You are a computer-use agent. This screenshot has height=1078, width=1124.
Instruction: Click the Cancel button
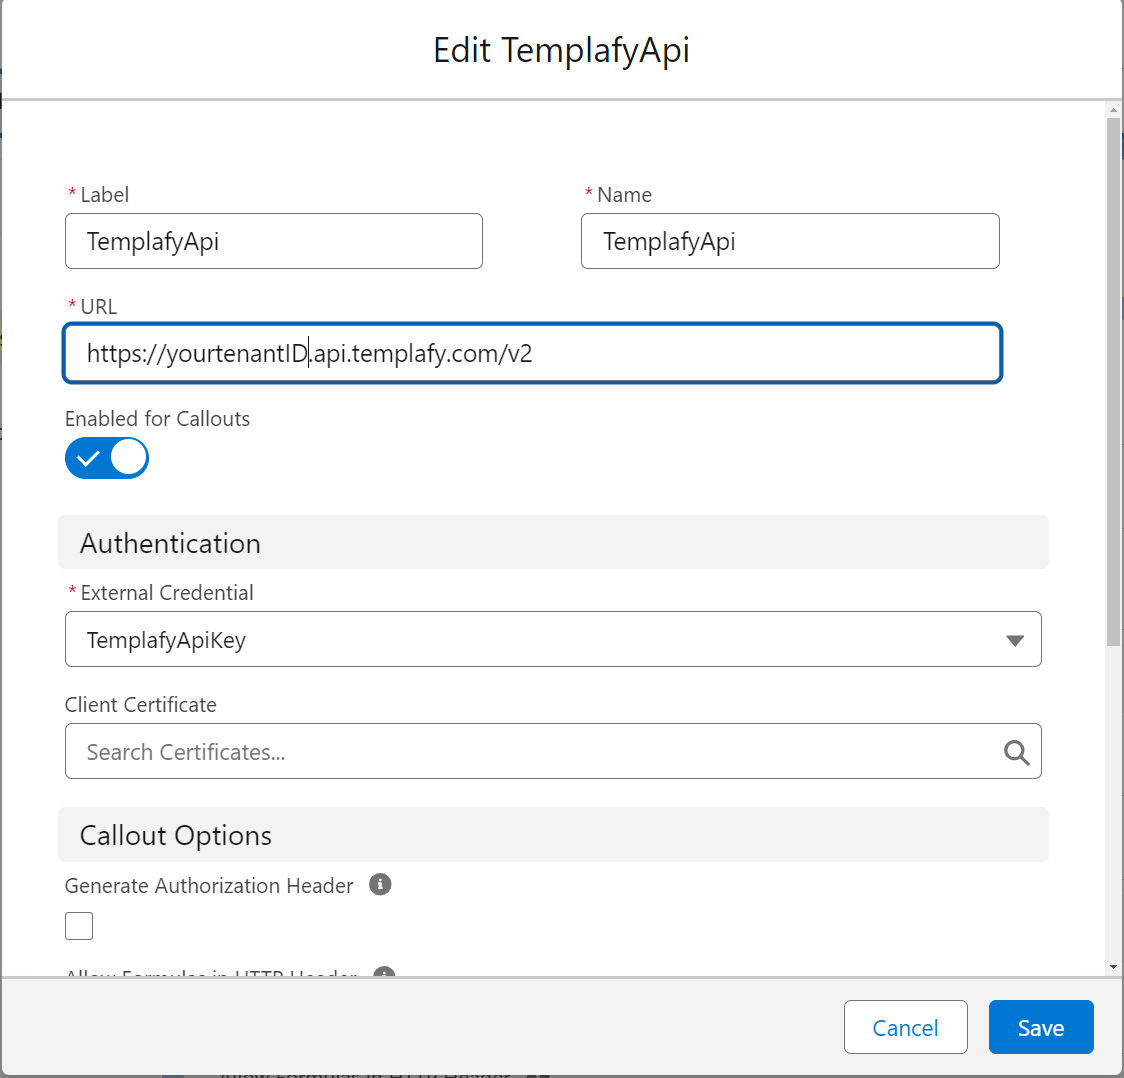click(905, 1027)
